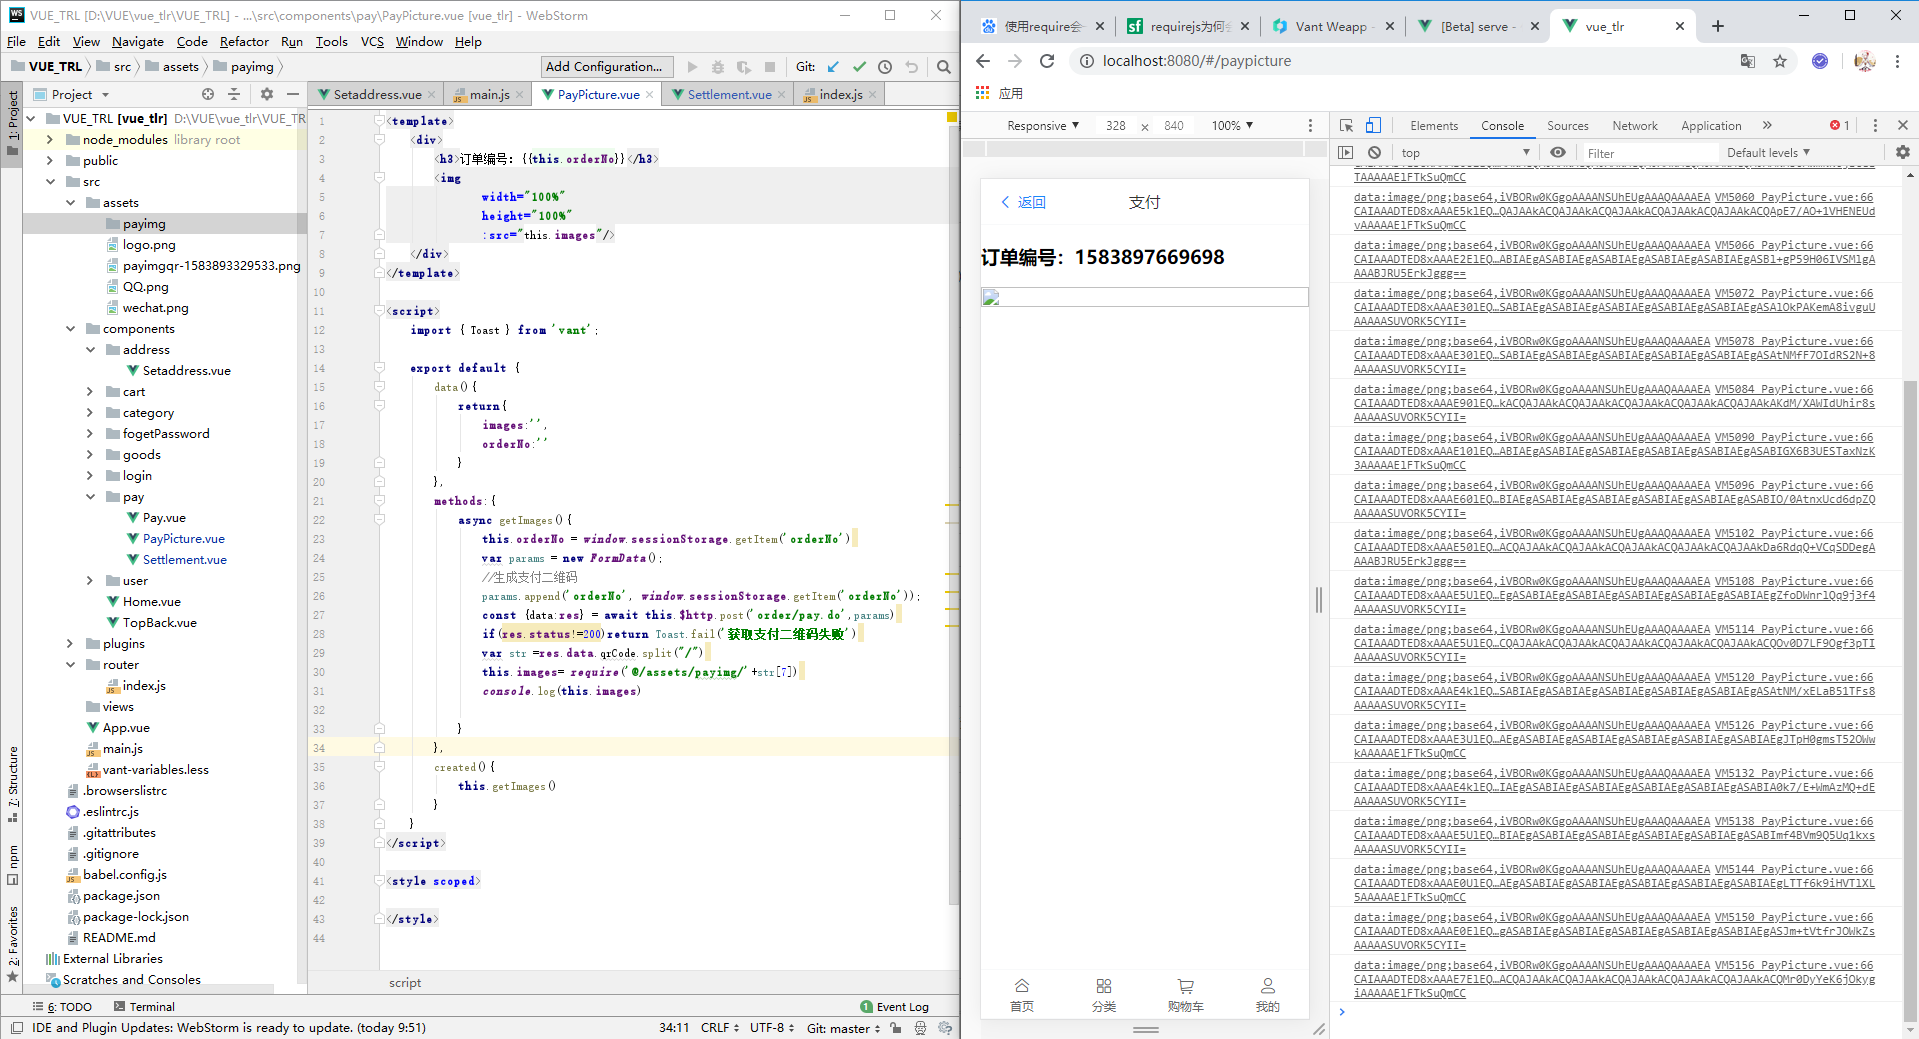Image resolution: width=1919 pixels, height=1039 pixels.
Task: Click the Chrome address bar URL
Action: [1196, 61]
